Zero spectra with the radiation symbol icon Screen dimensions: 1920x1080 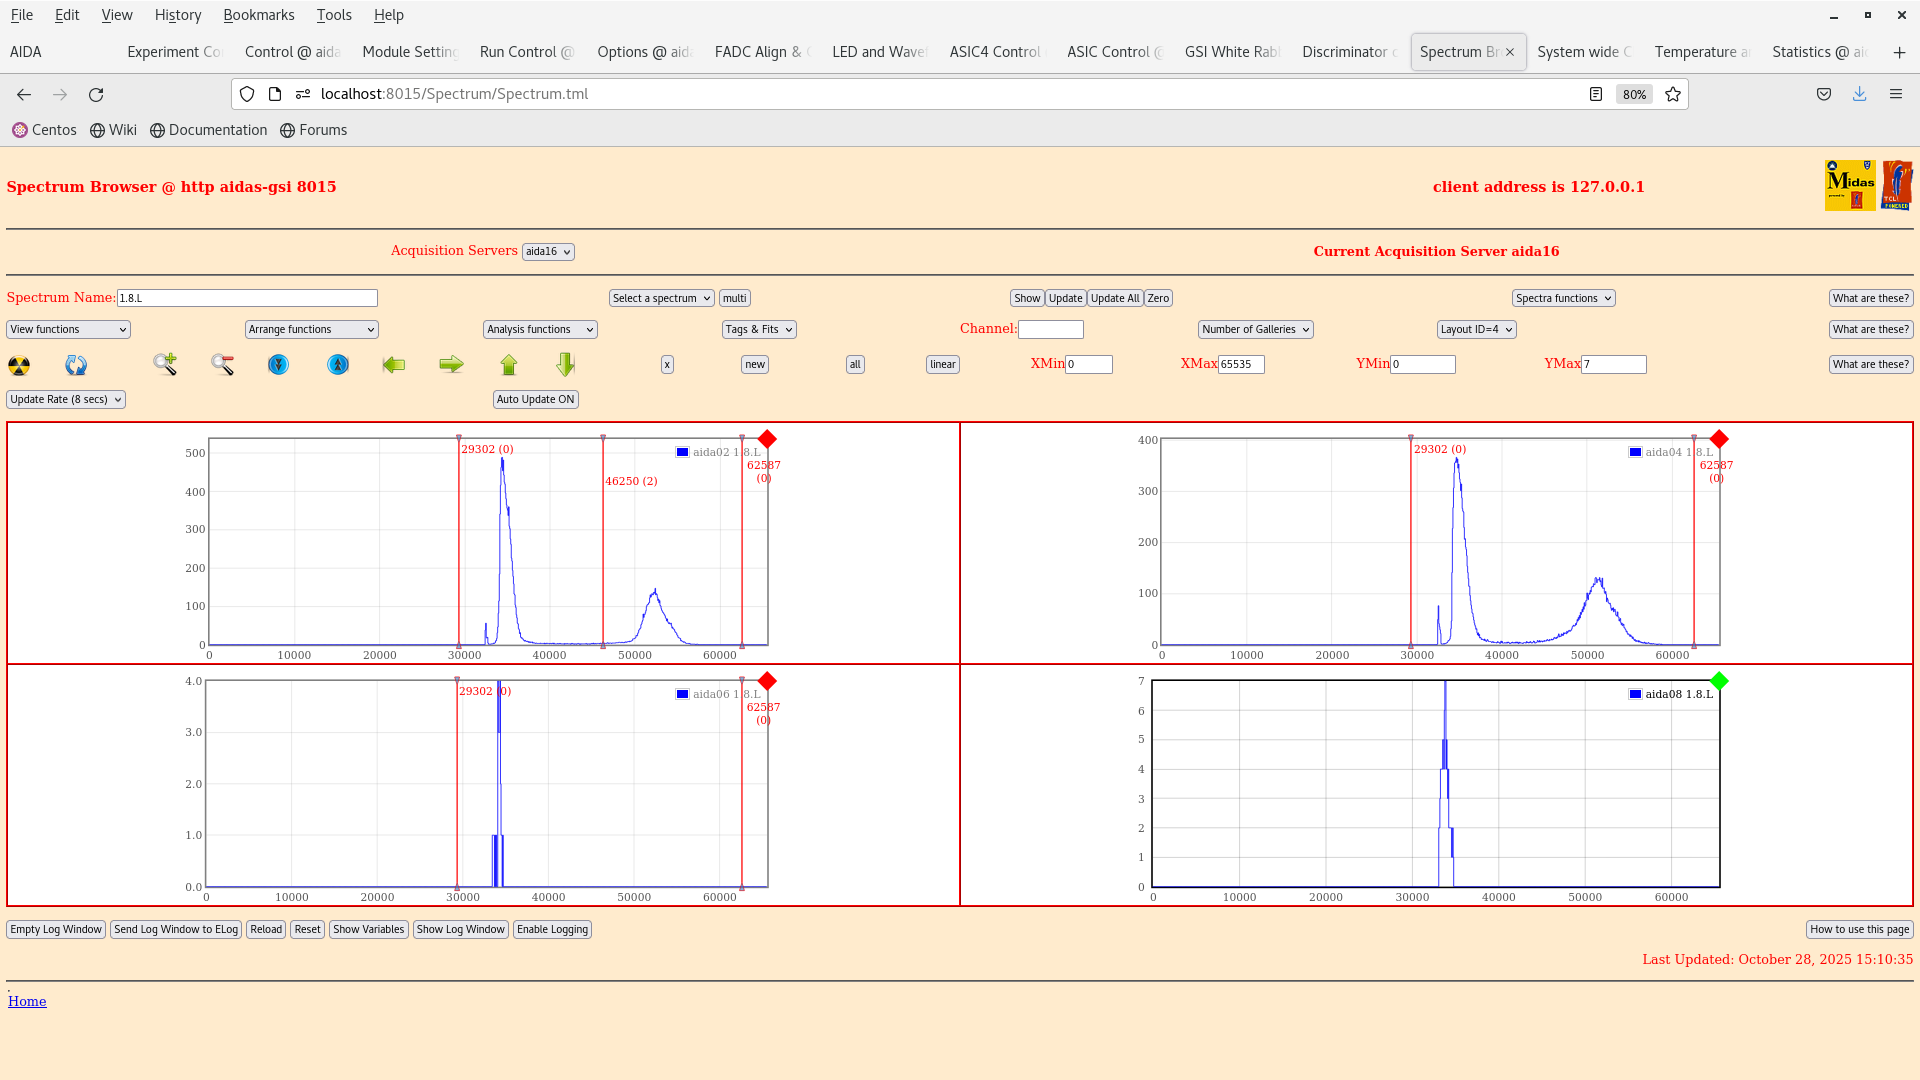[x=18, y=365]
